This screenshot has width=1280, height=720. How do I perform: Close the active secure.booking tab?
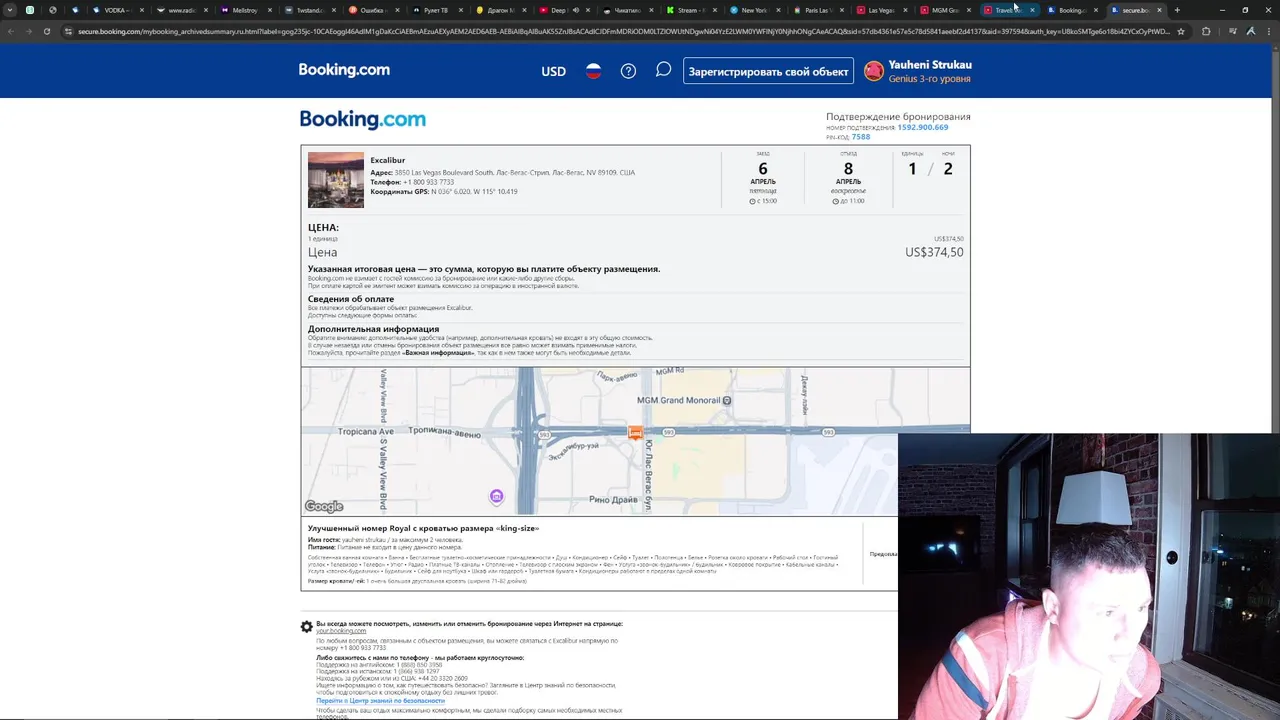pyautogui.click(x=1160, y=10)
